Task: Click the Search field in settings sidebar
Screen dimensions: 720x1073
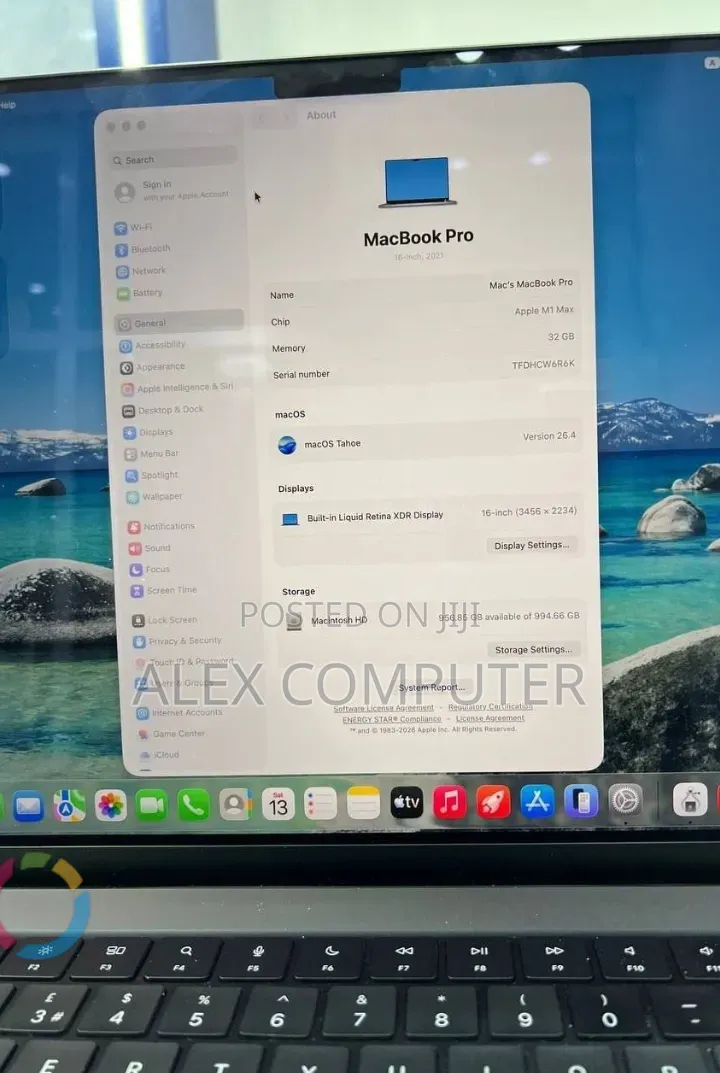Action: (x=172, y=159)
